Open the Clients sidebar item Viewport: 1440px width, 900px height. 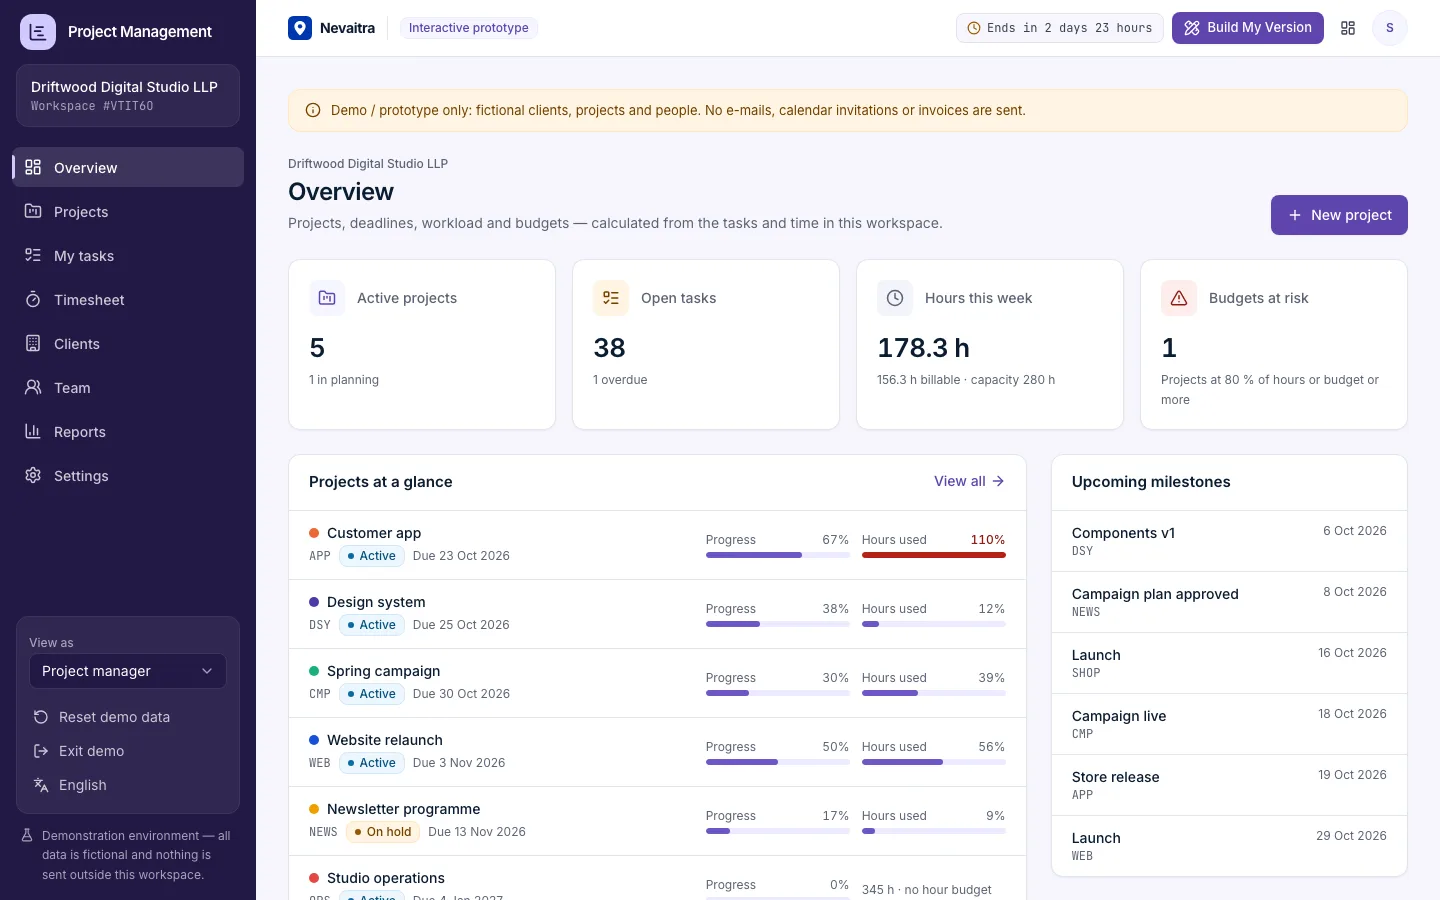tap(128, 343)
